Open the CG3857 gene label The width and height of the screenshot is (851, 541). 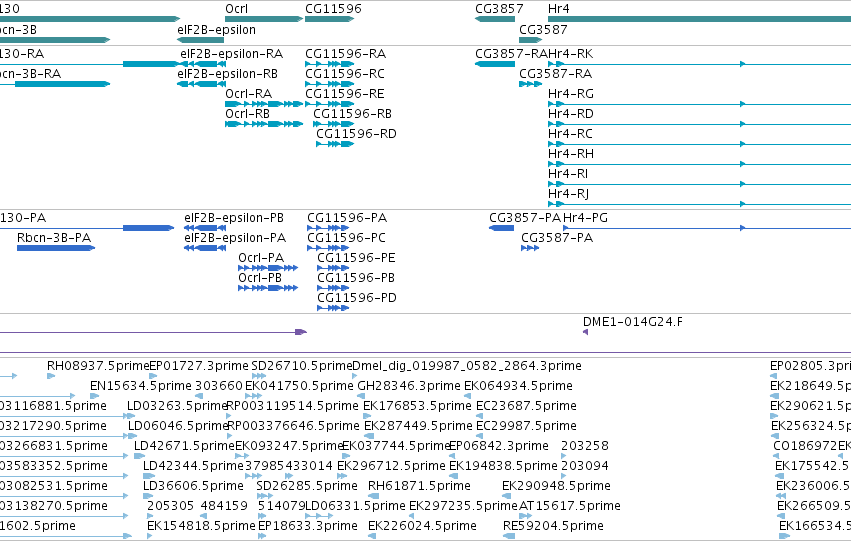point(499,9)
